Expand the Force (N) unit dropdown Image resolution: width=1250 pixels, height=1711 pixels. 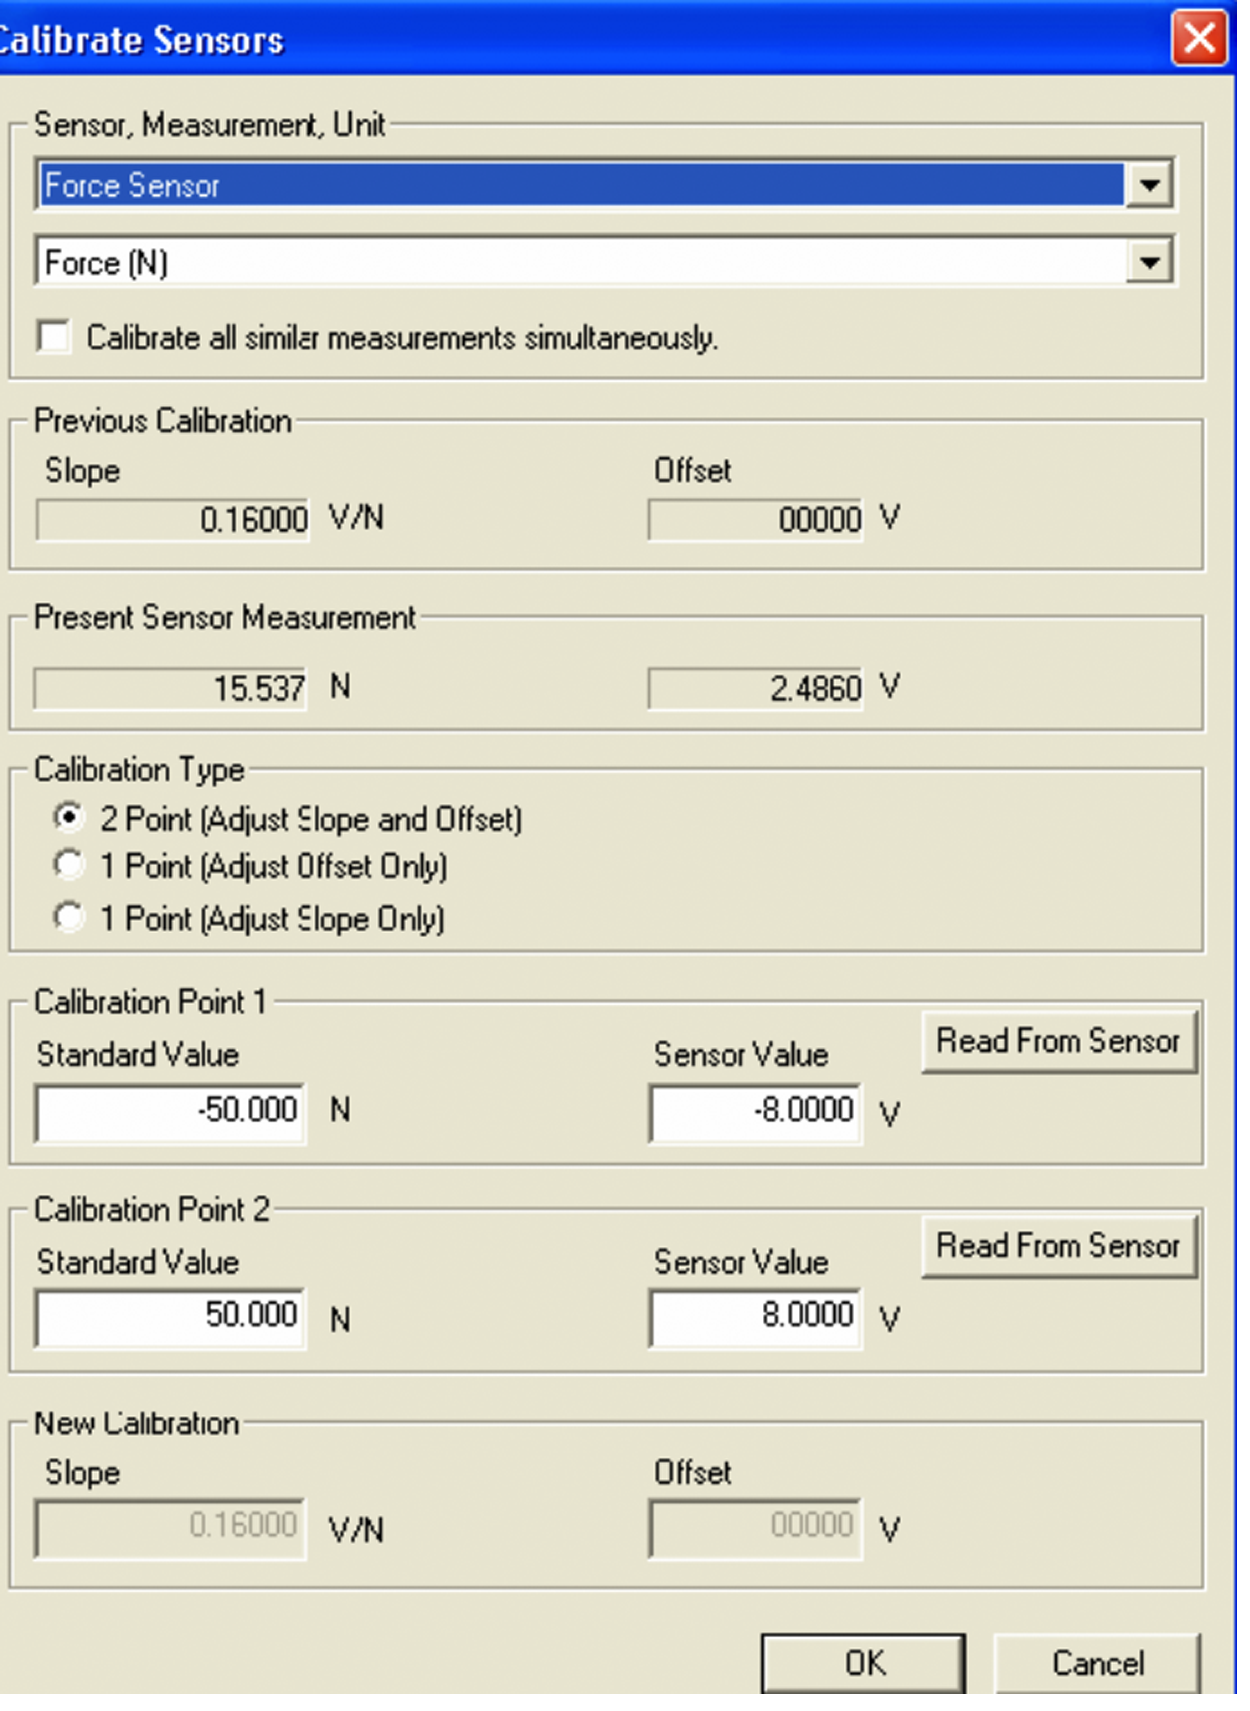1149,263
